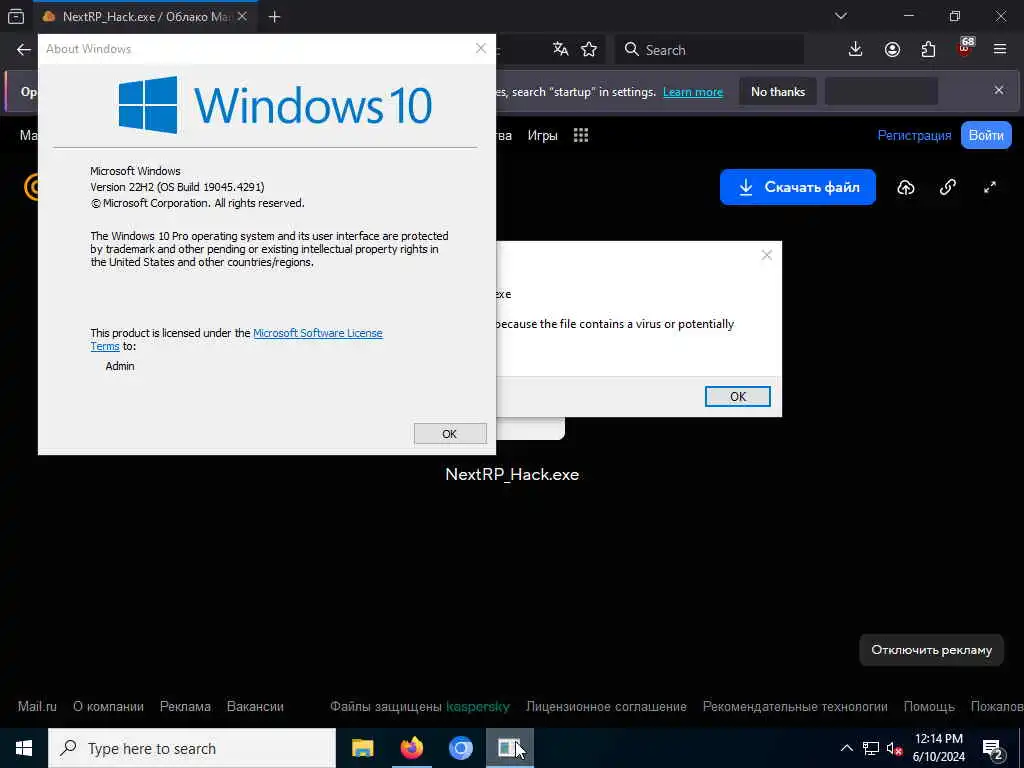Show hidden system tray icons chevron
This screenshot has width=1024, height=768.
tap(846, 748)
